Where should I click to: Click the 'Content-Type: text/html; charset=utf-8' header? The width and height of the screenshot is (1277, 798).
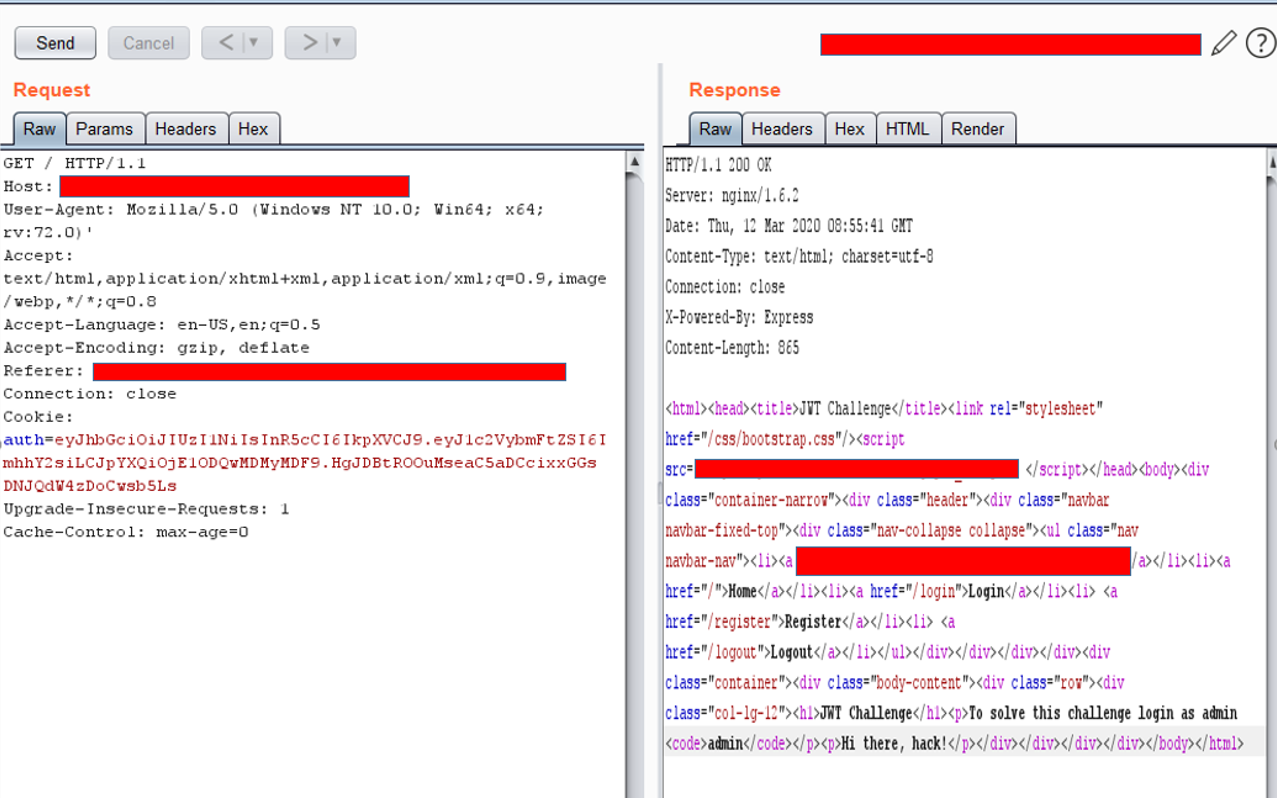pyautogui.click(x=799, y=257)
